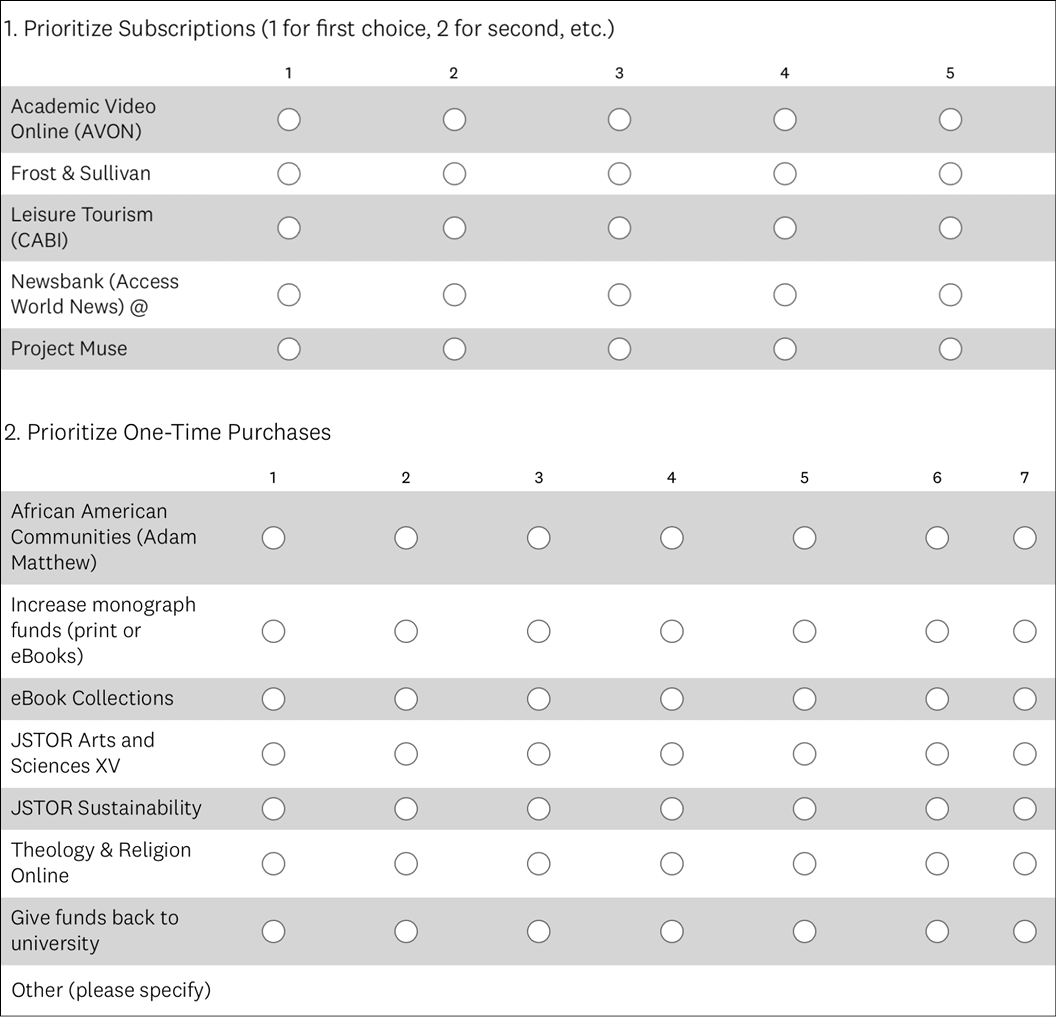This screenshot has width=1056, height=1017.
Task: Set Frost & Sullivan to rank 5
Action: click(950, 174)
